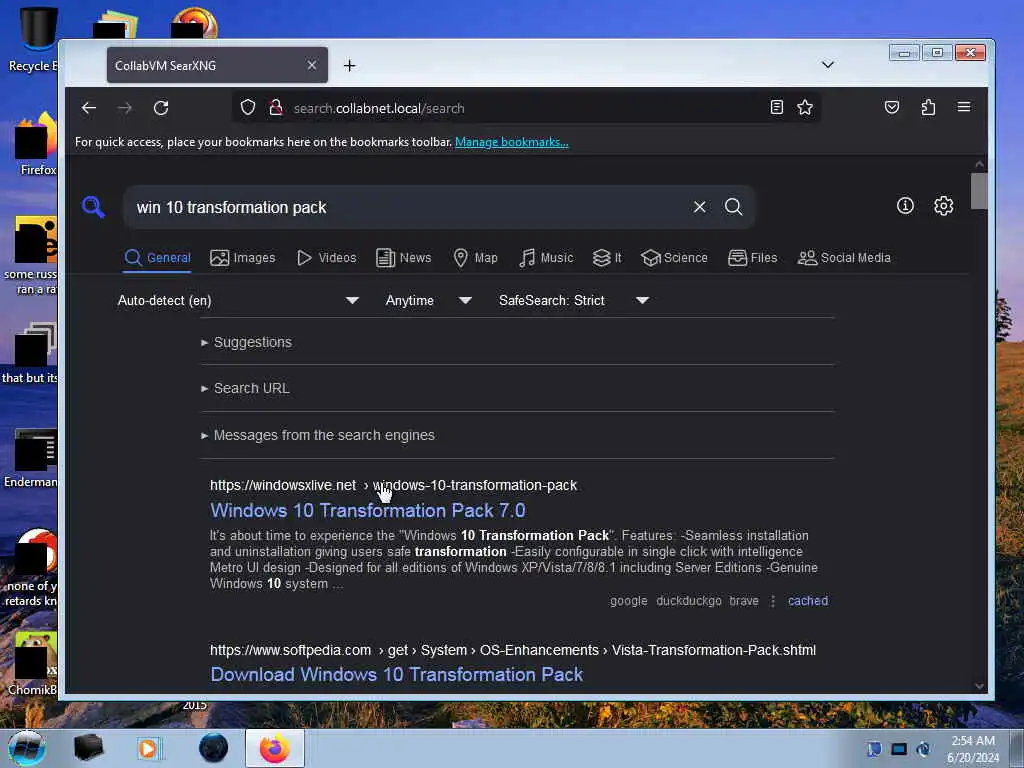This screenshot has width=1024, height=768.
Task: Open the tracking protection shield icon
Action: pos(248,107)
